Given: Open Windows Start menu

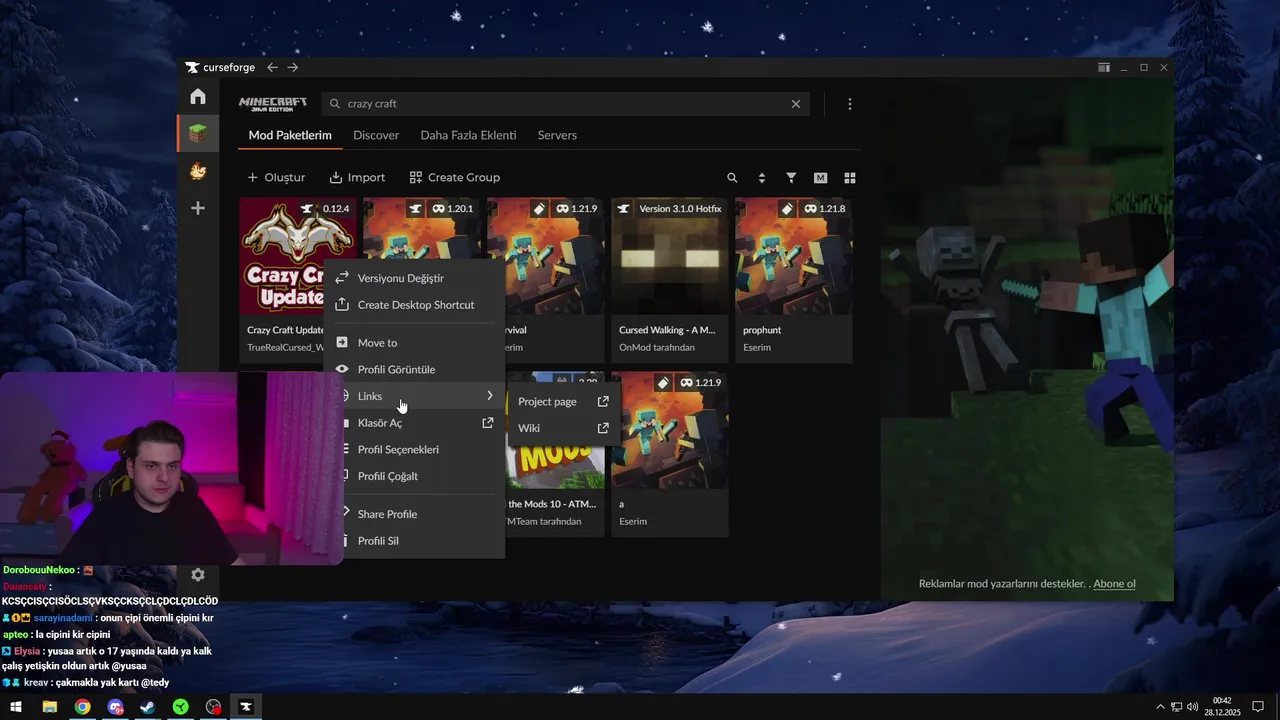Looking at the screenshot, I should coord(16,707).
